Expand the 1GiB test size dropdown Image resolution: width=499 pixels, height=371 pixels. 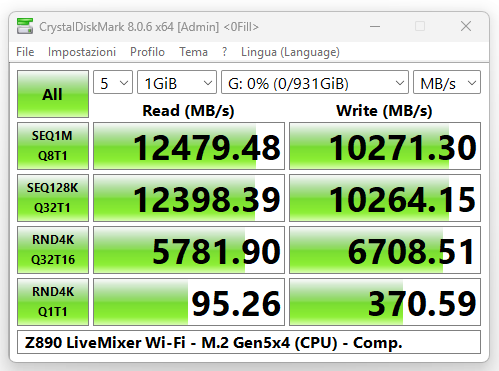(177, 82)
